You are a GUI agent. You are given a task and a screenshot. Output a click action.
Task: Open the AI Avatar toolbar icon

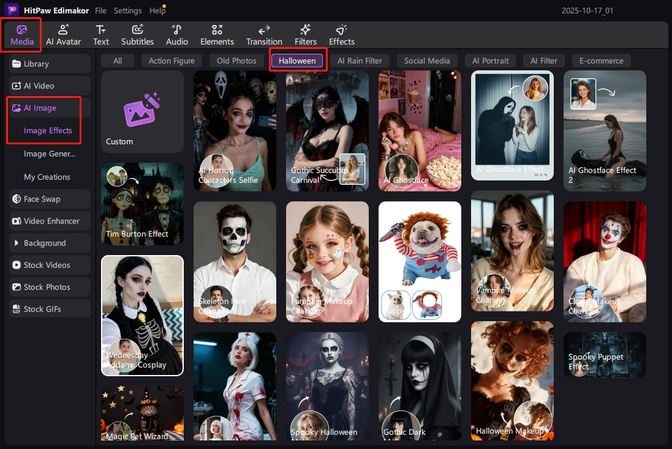(63, 35)
